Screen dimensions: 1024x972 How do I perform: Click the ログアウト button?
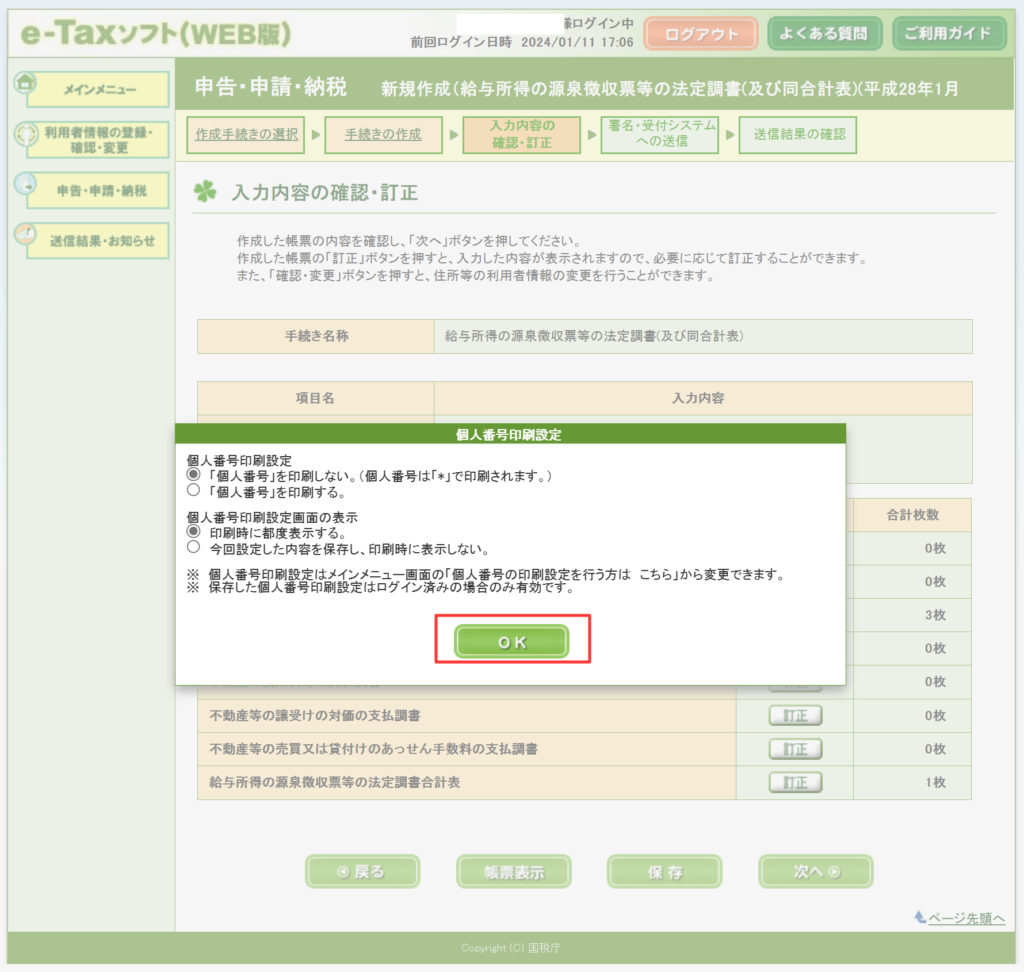pyautogui.click(x=701, y=34)
